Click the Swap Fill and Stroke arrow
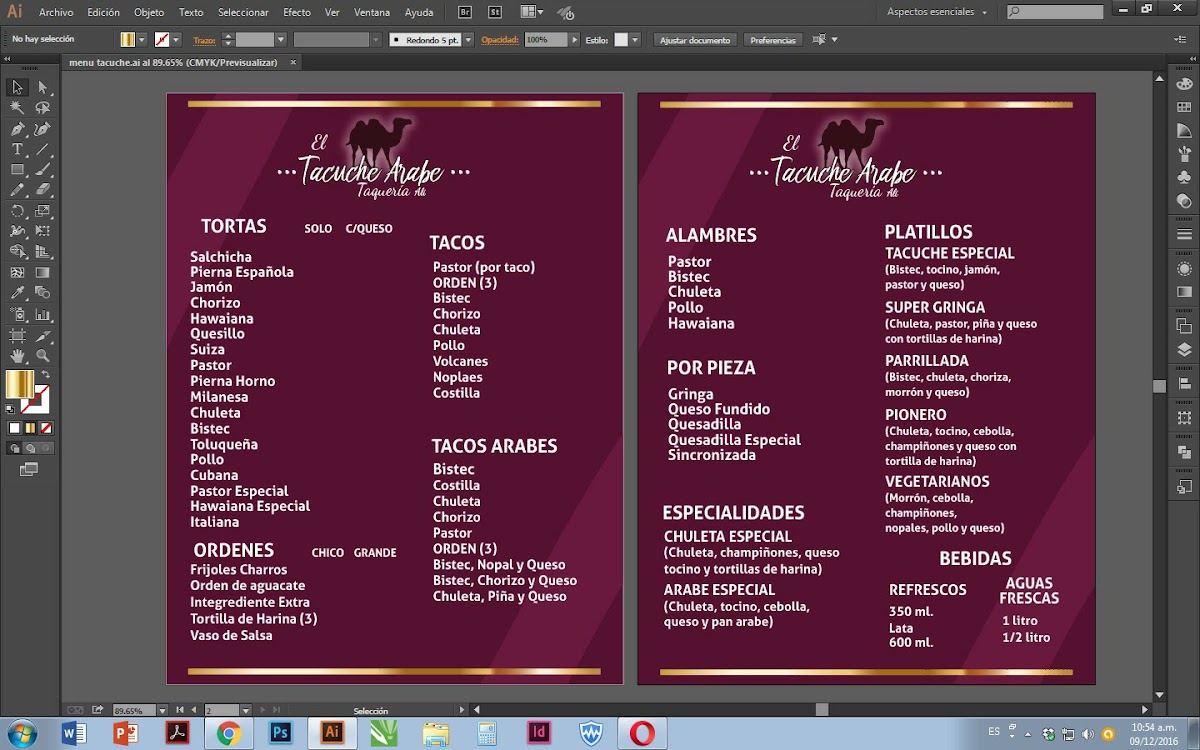 [45, 375]
